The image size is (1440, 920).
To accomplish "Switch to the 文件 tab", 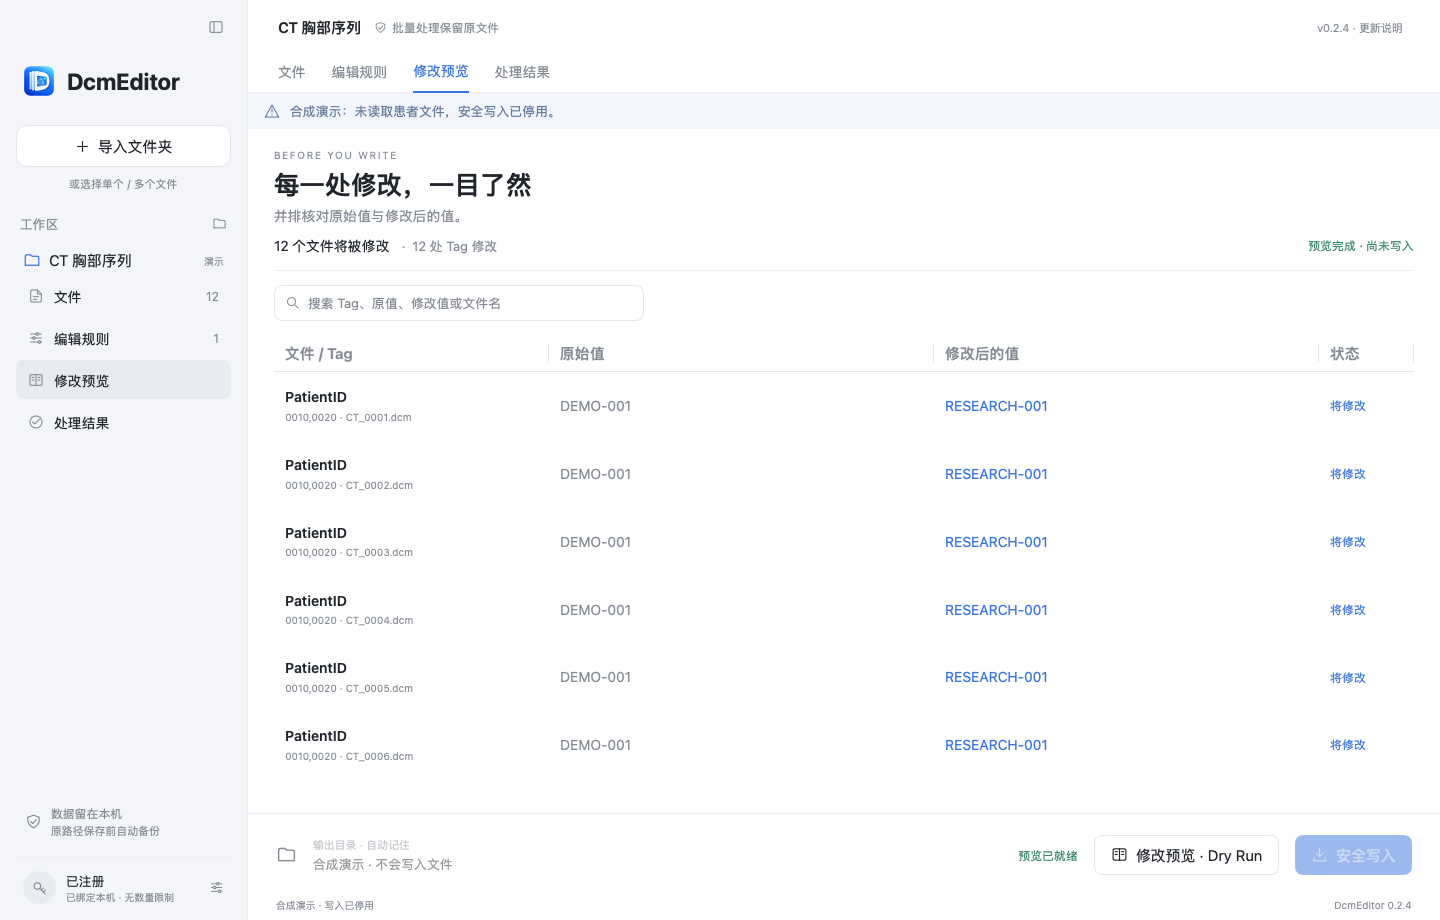I will [x=292, y=72].
